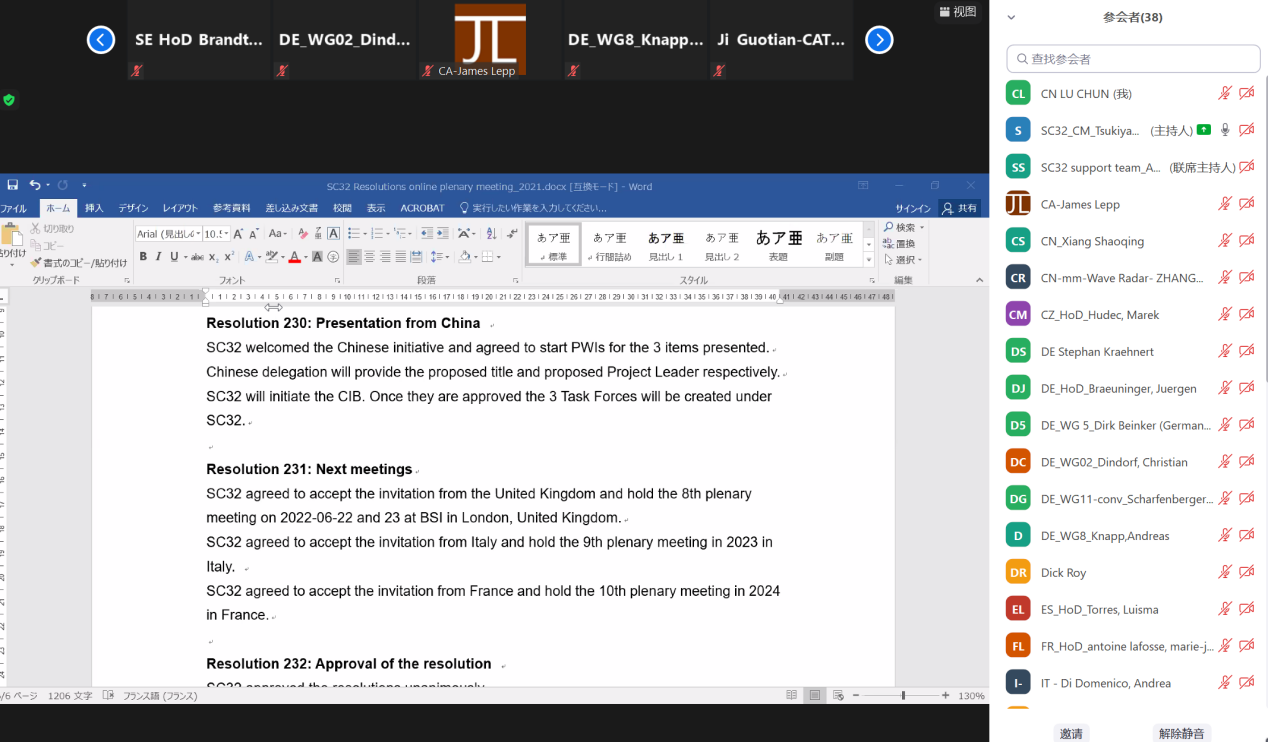This screenshot has height=742, width=1268.
Task: Click the 邀请 (Invite) button
Action: click(x=1071, y=733)
